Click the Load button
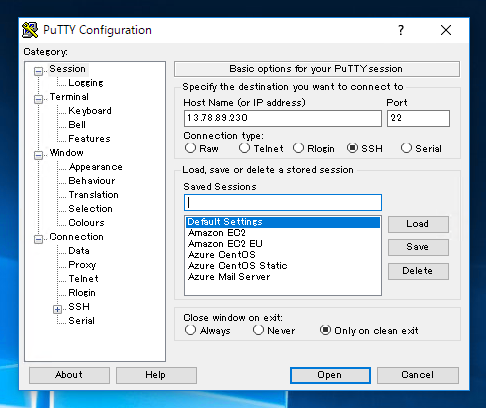 coord(418,224)
